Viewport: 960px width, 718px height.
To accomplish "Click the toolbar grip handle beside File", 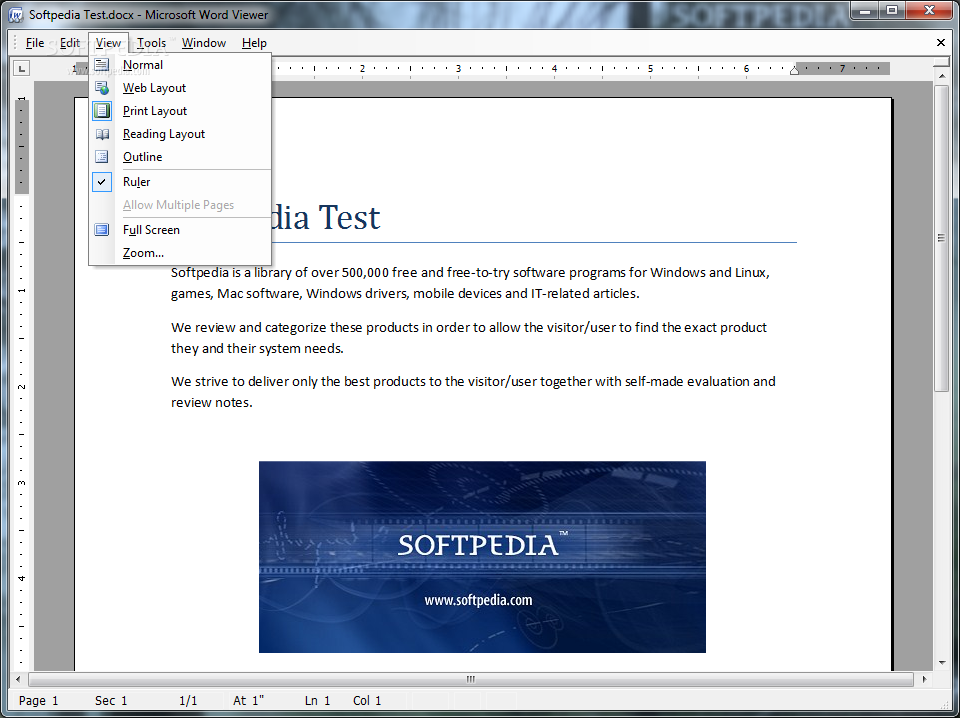I will (15, 43).
